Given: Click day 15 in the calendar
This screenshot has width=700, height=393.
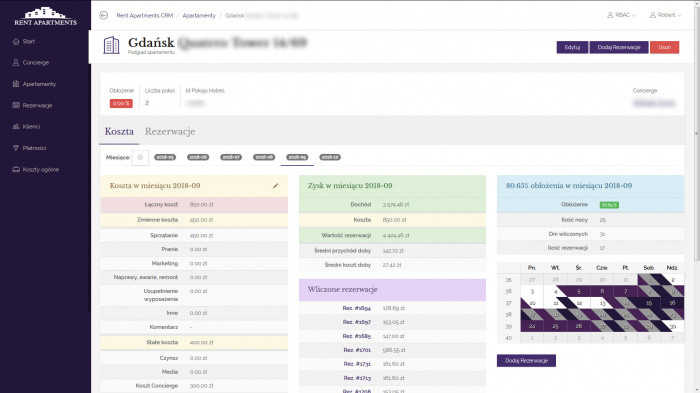Looking at the screenshot, I should point(649,303).
